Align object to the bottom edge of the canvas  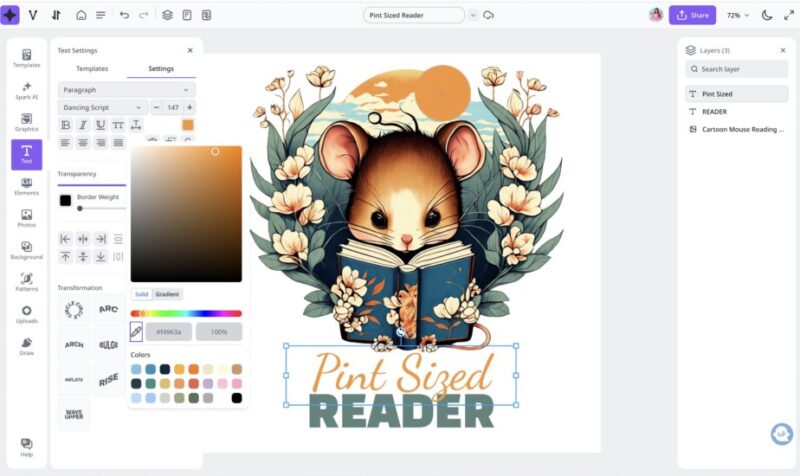point(101,256)
